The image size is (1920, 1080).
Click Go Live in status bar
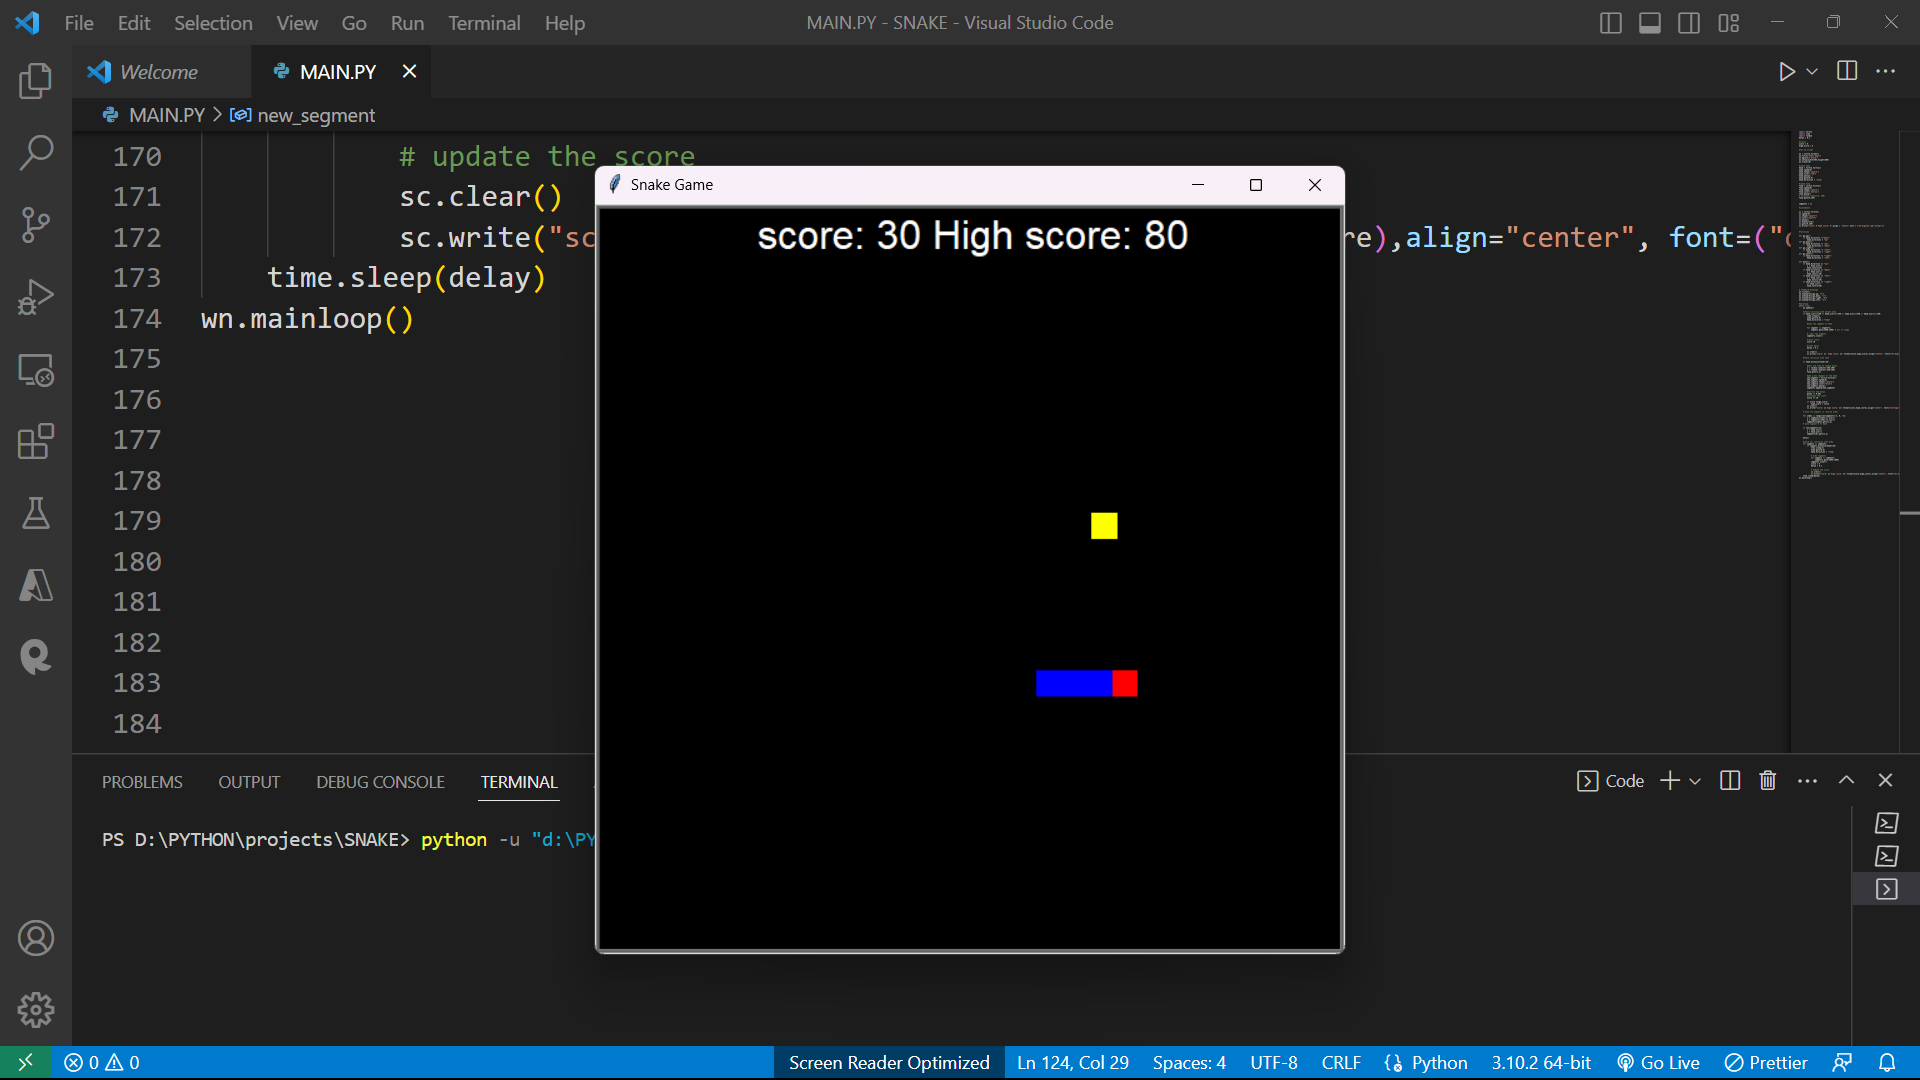1659,1062
